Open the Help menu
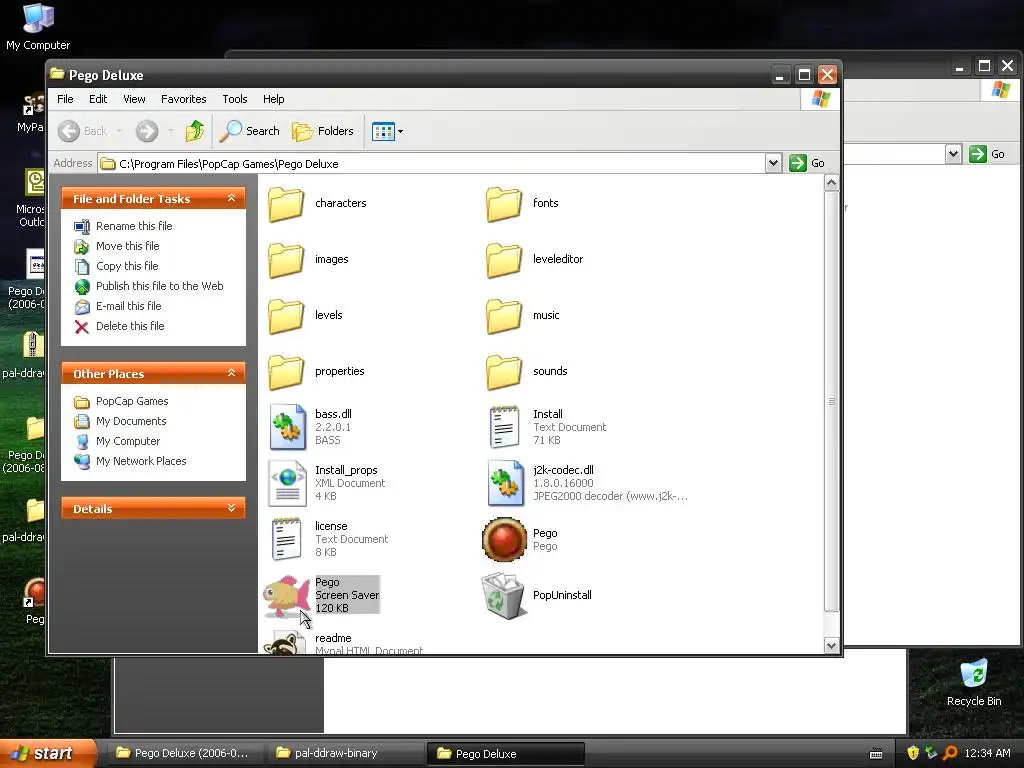Screen dimensions: 1024x768 pyautogui.click(x=274, y=99)
